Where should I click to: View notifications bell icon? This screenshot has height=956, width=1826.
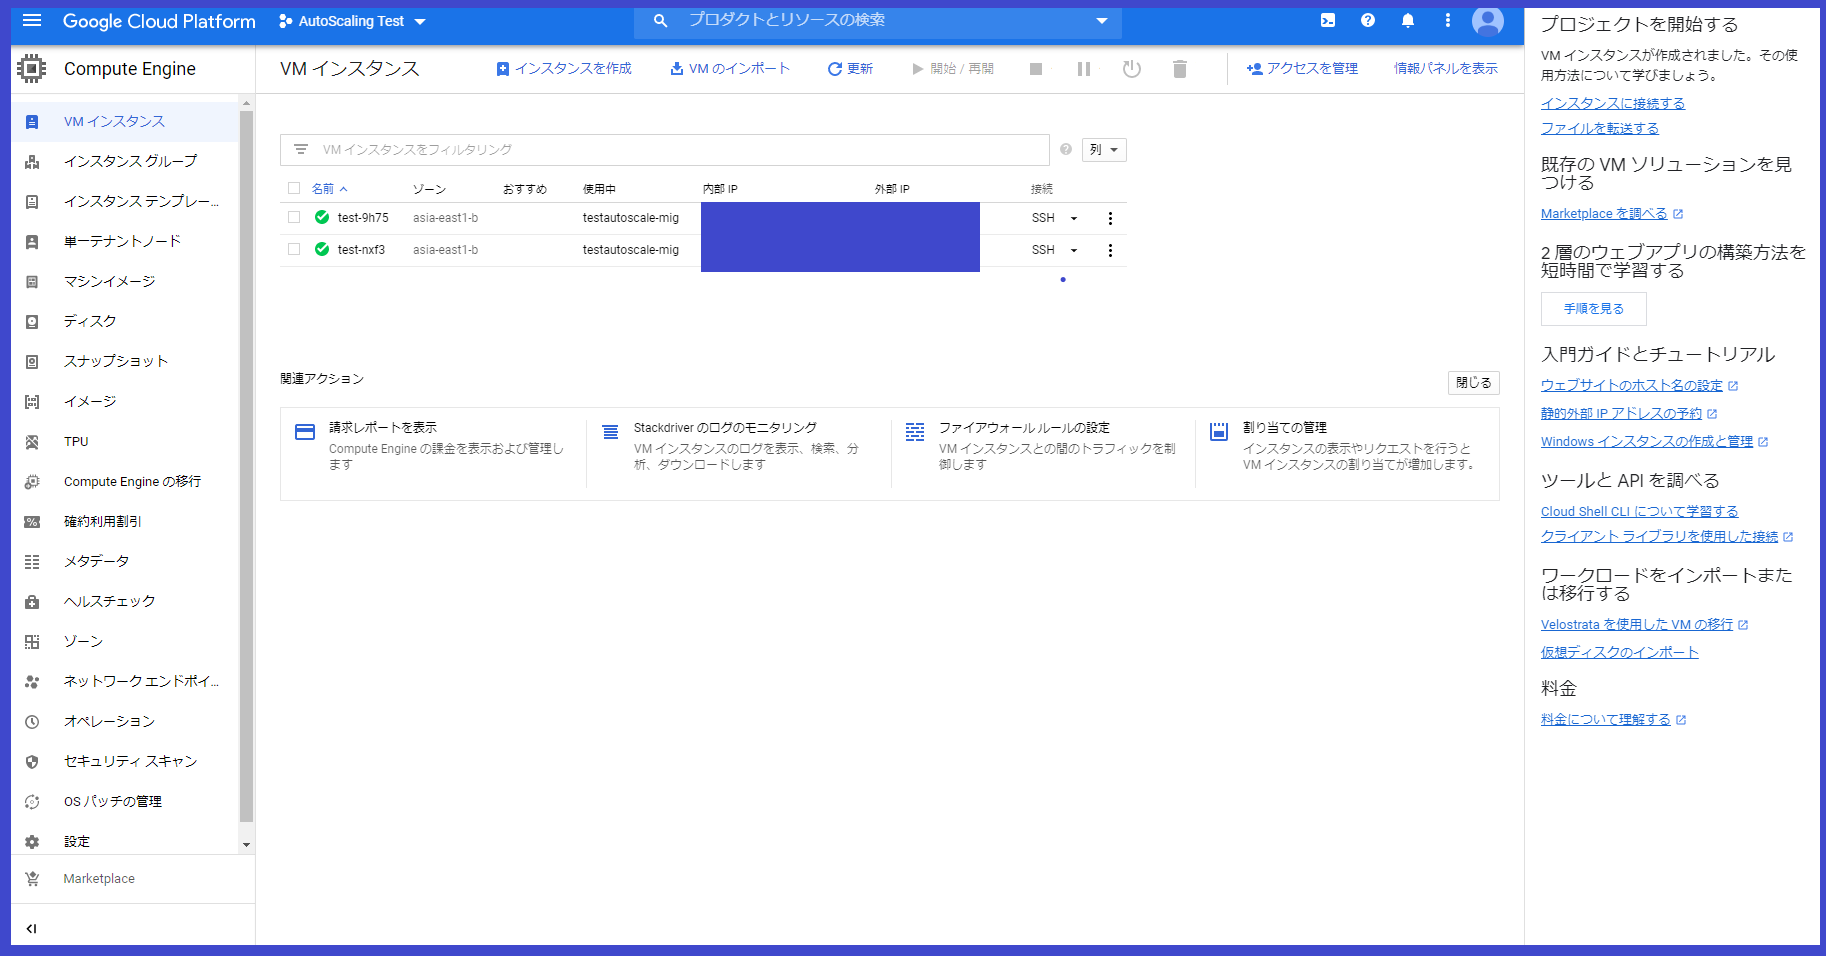tap(1408, 21)
